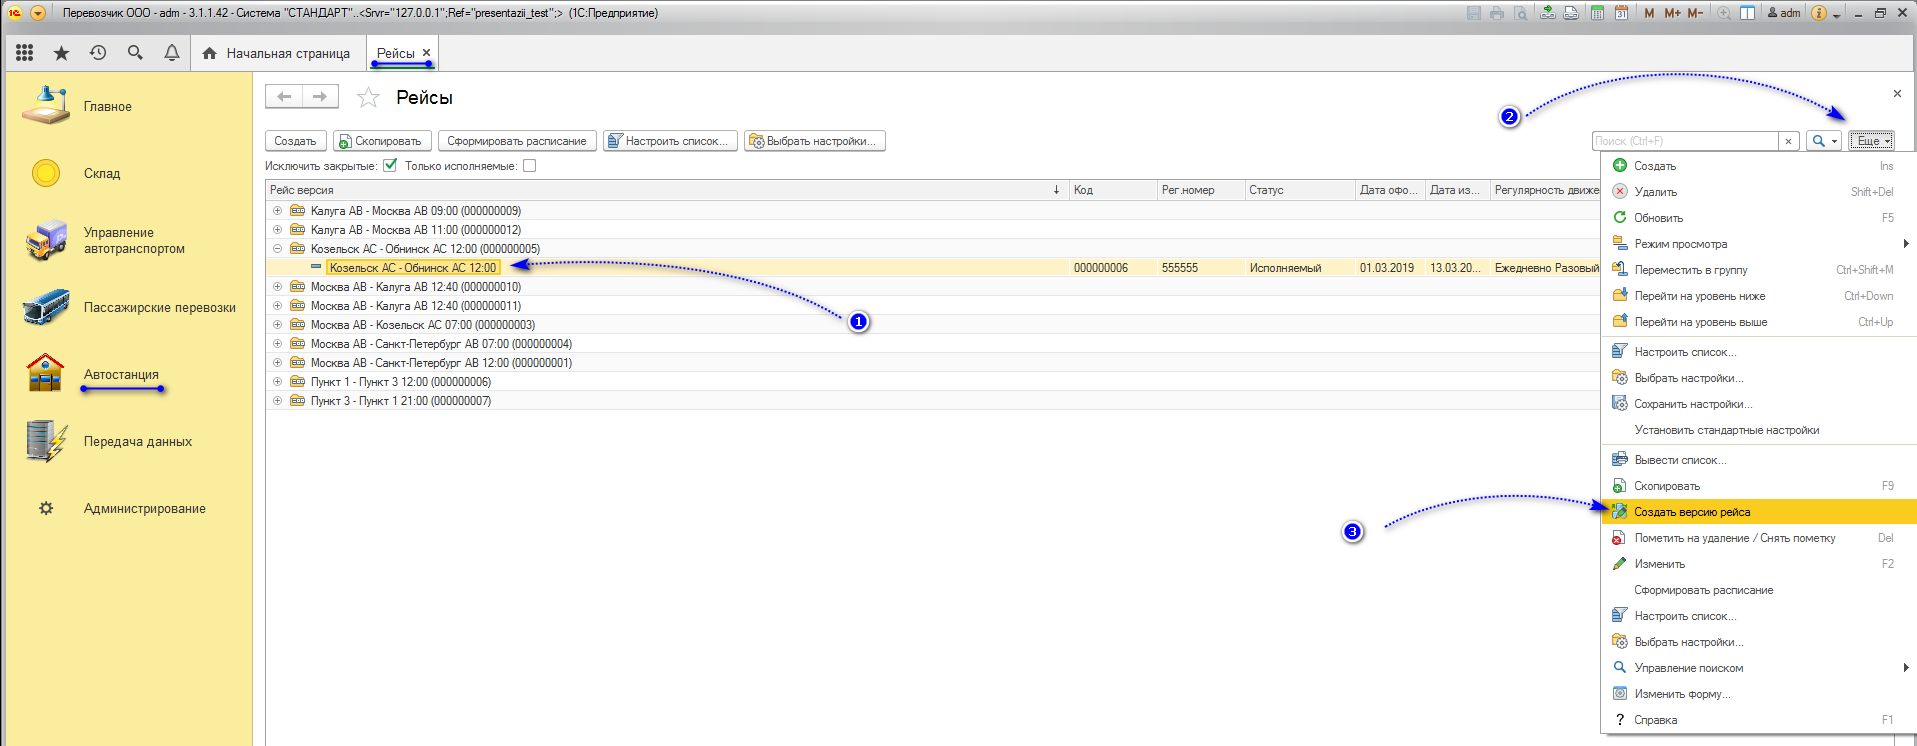This screenshot has height=746, width=1917.
Task: Open the sections menu grid icon
Action: pyautogui.click(x=25, y=53)
